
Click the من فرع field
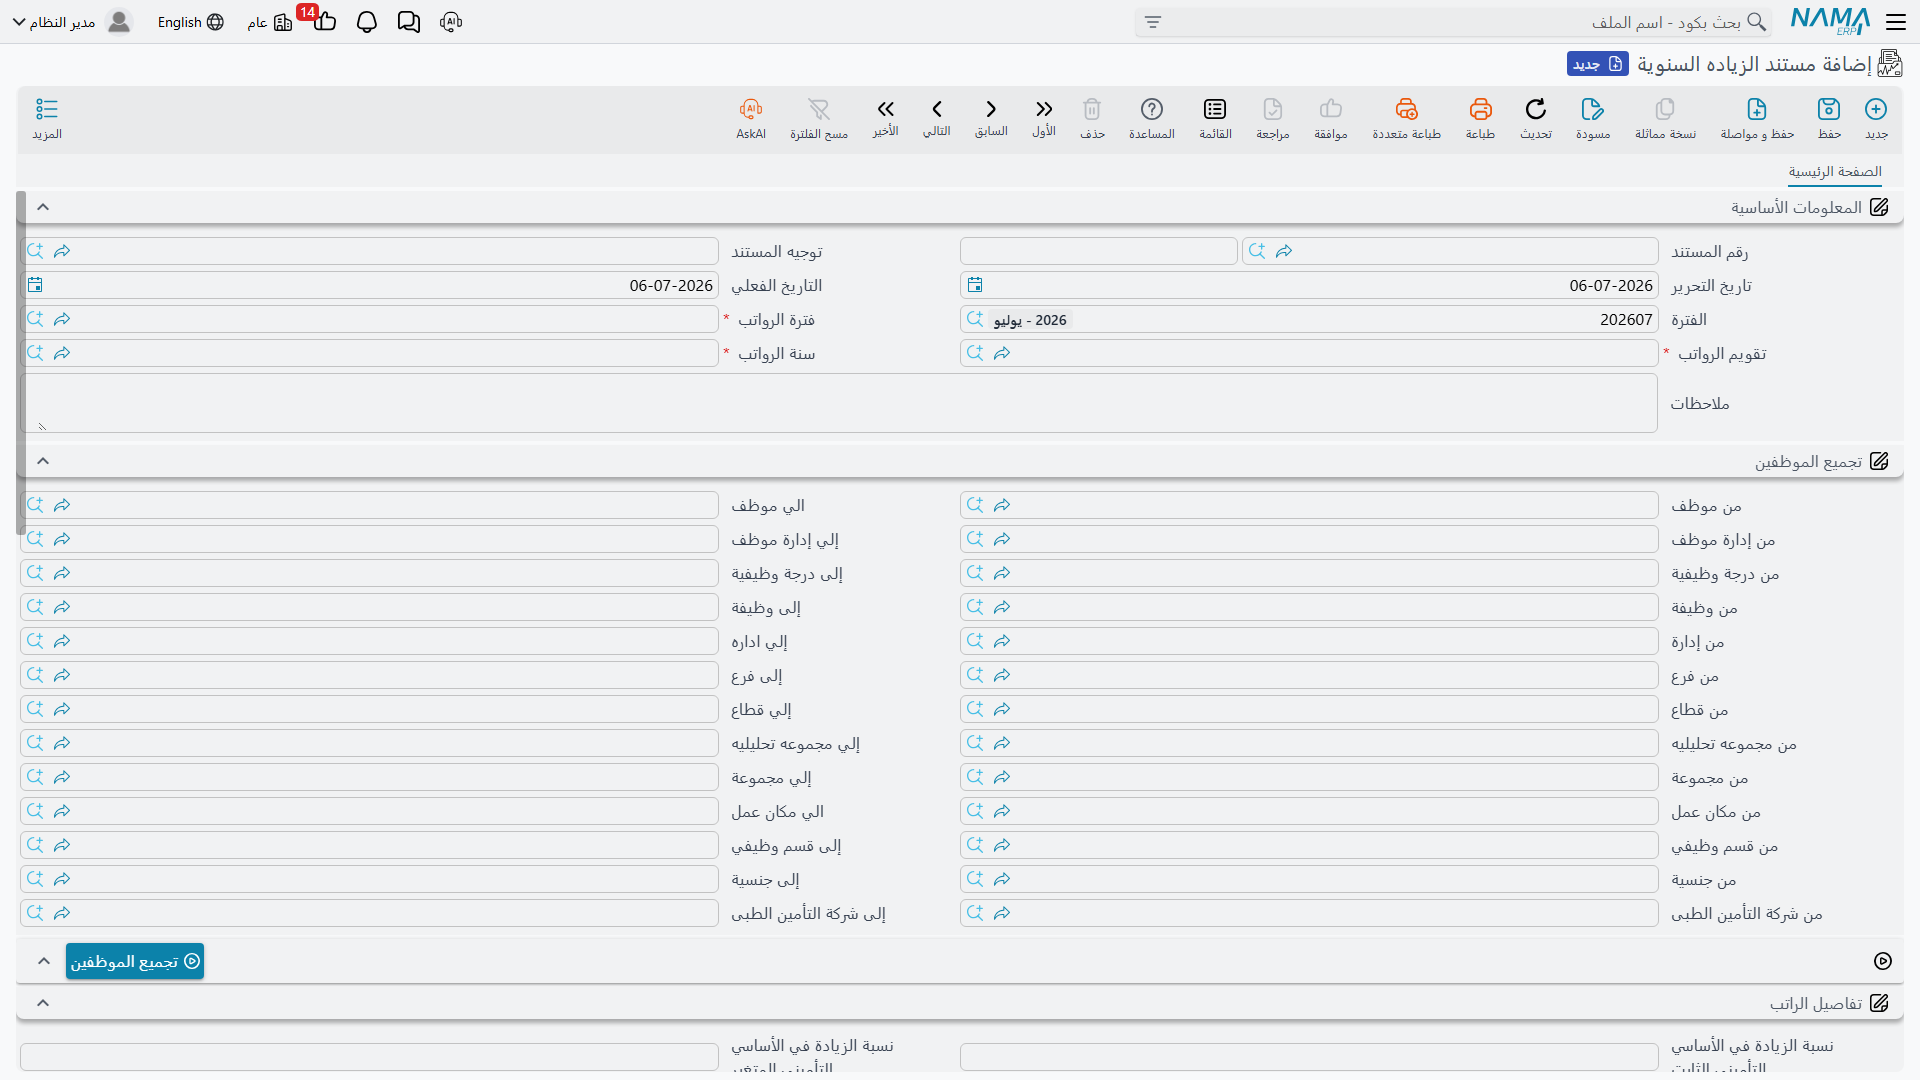point(1309,675)
